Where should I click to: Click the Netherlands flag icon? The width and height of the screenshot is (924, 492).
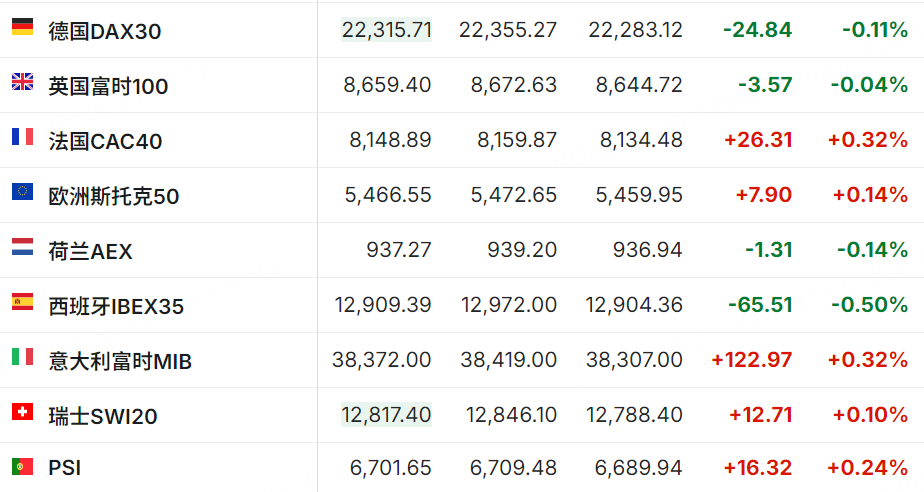tap(22, 247)
